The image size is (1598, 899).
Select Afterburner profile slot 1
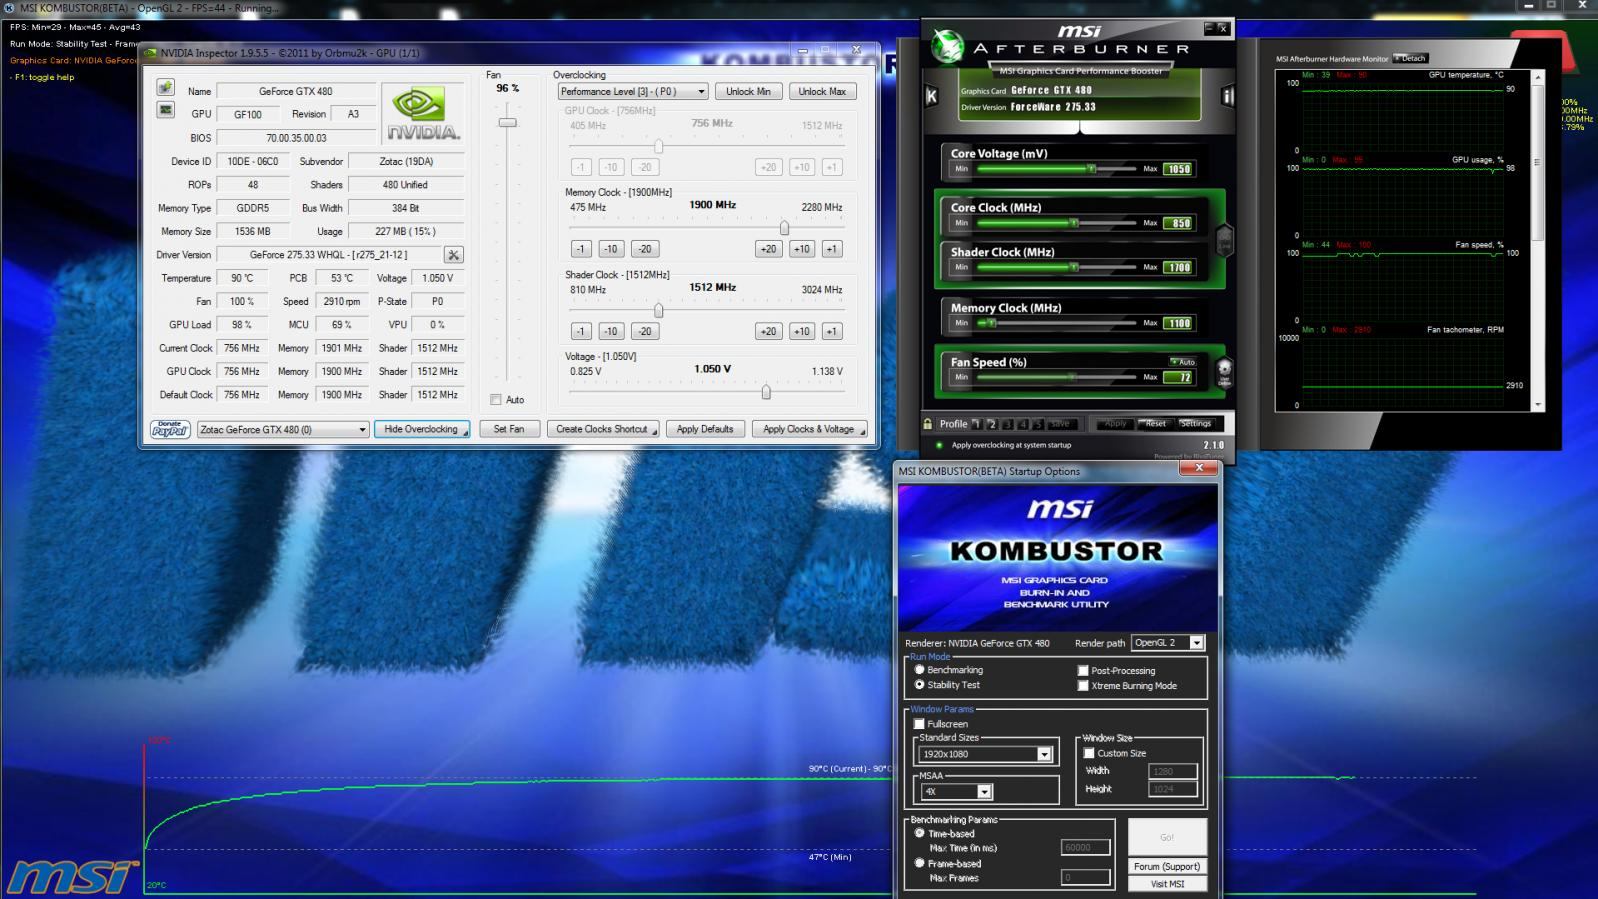pos(977,424)
